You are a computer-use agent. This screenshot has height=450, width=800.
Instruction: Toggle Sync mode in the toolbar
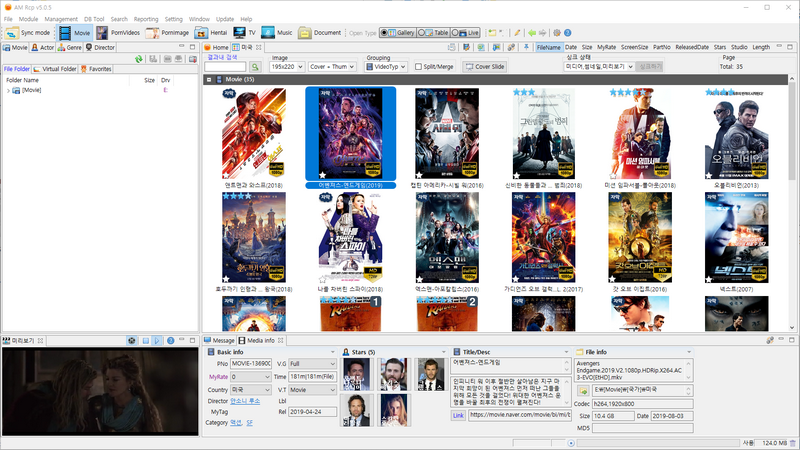point(28,33)
